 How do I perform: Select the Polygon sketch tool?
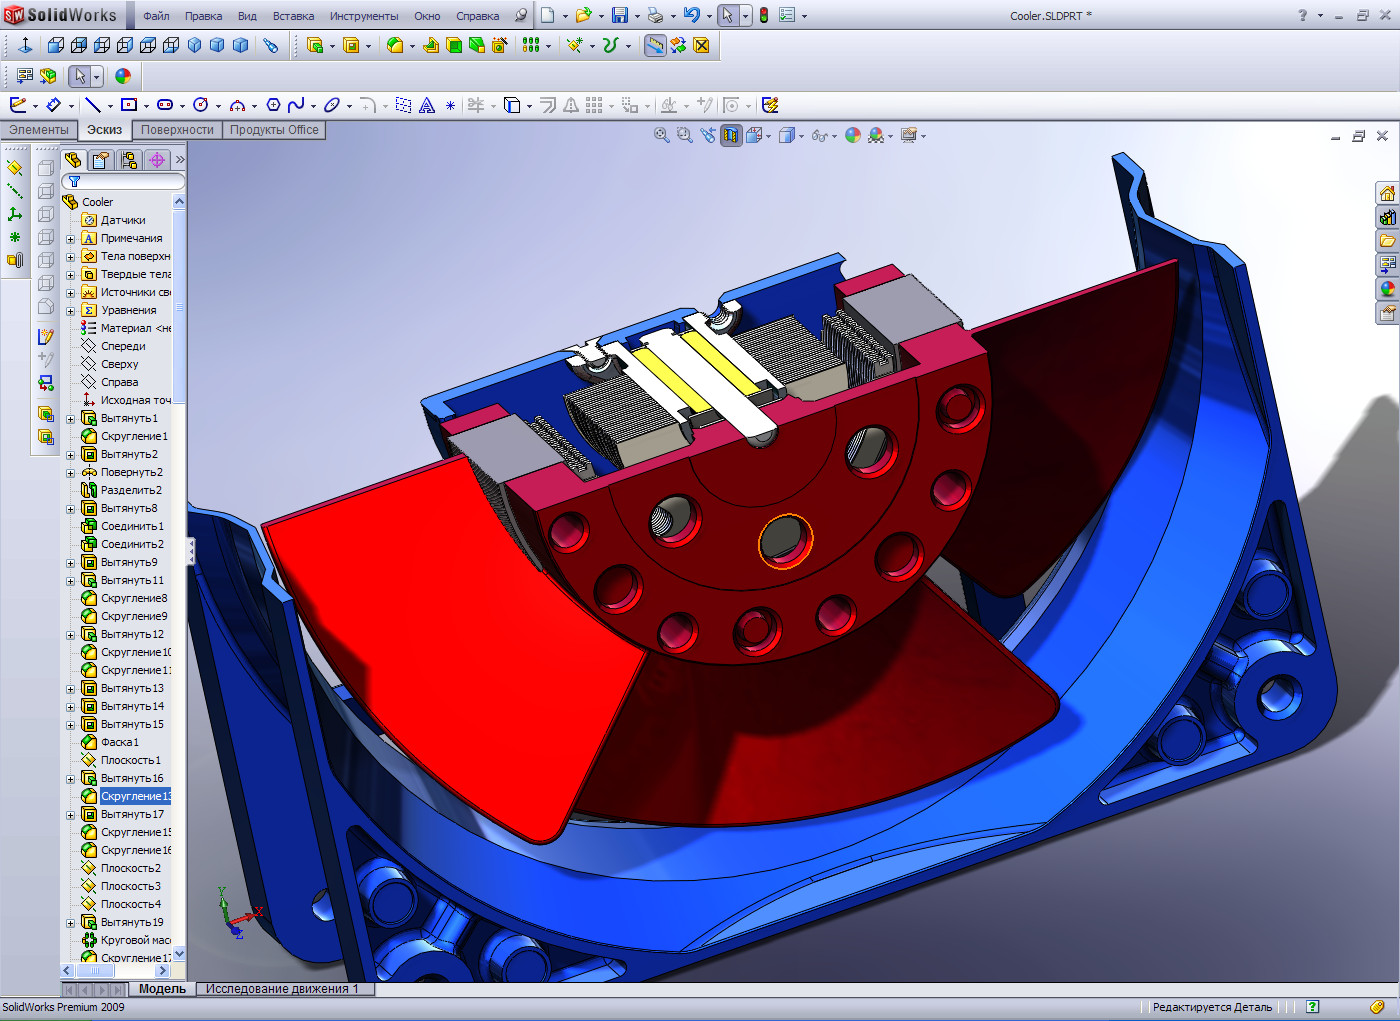pyautogui.click(x=273, y=105)
